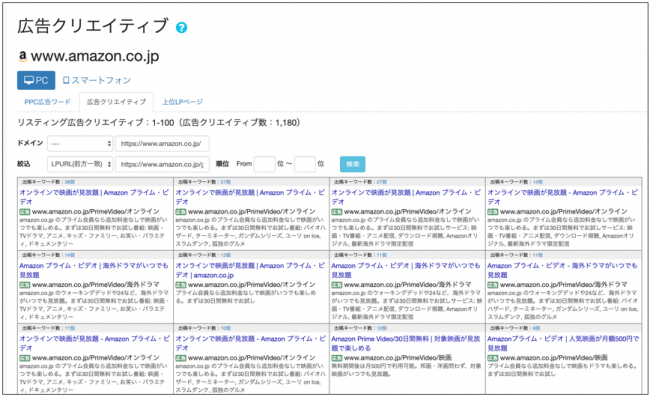Open the 13個 keyword count link

tap(226, 255)
